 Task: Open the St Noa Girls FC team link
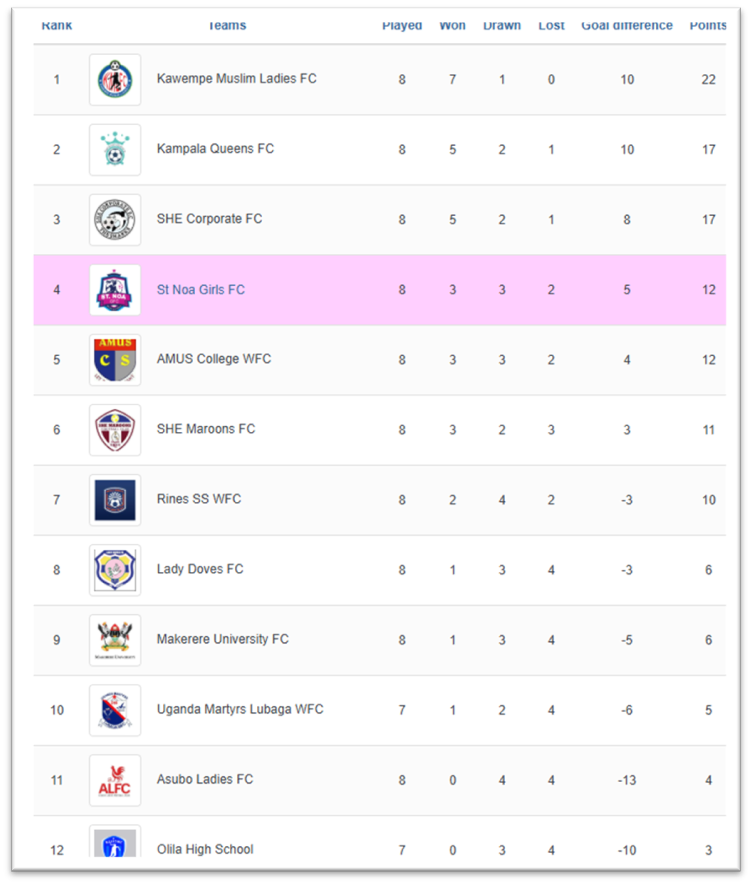201,290
